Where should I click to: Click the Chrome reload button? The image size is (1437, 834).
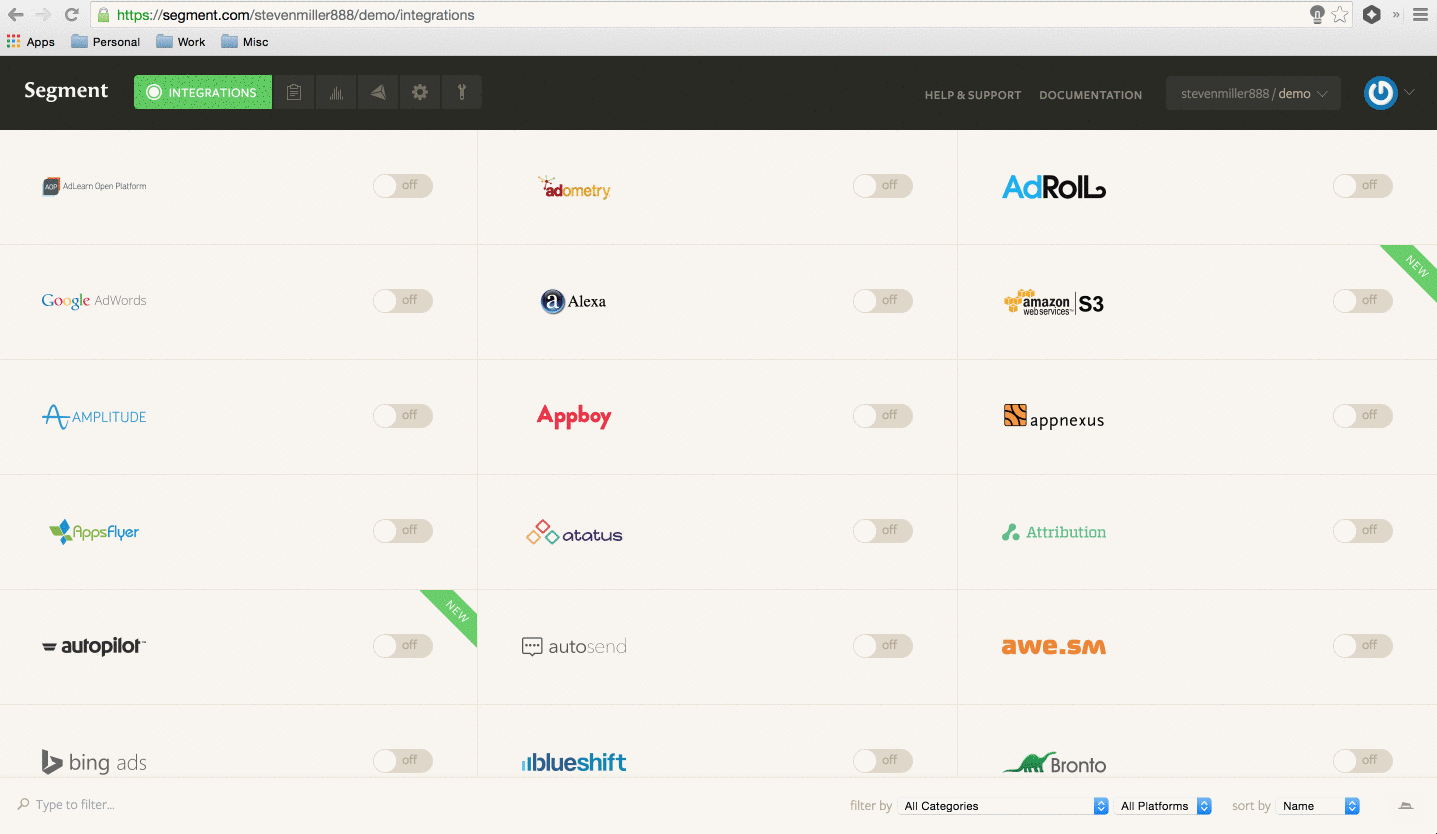pos(71,15)
